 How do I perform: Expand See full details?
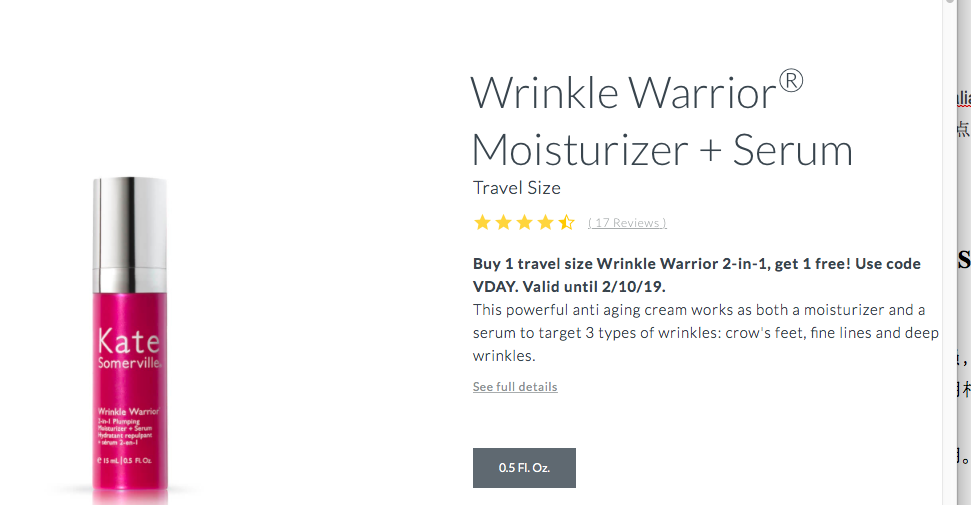(515, 387)
